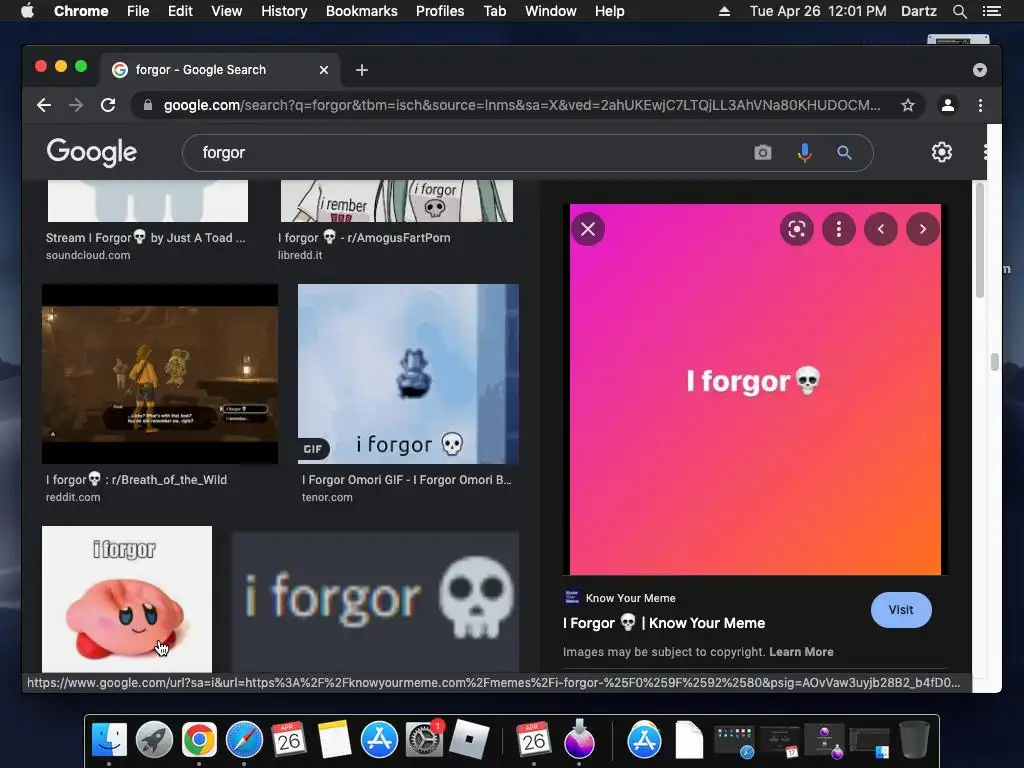
Task: Open the preview's three-dot options menu
Action: pyautogui.click(x=839, y=229)
